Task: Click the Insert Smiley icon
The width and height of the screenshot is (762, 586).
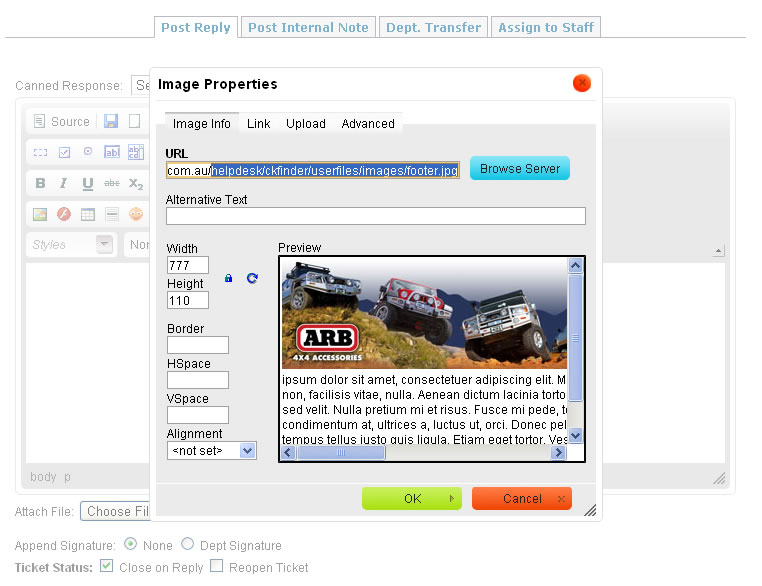Action: [x=136, y=214]
